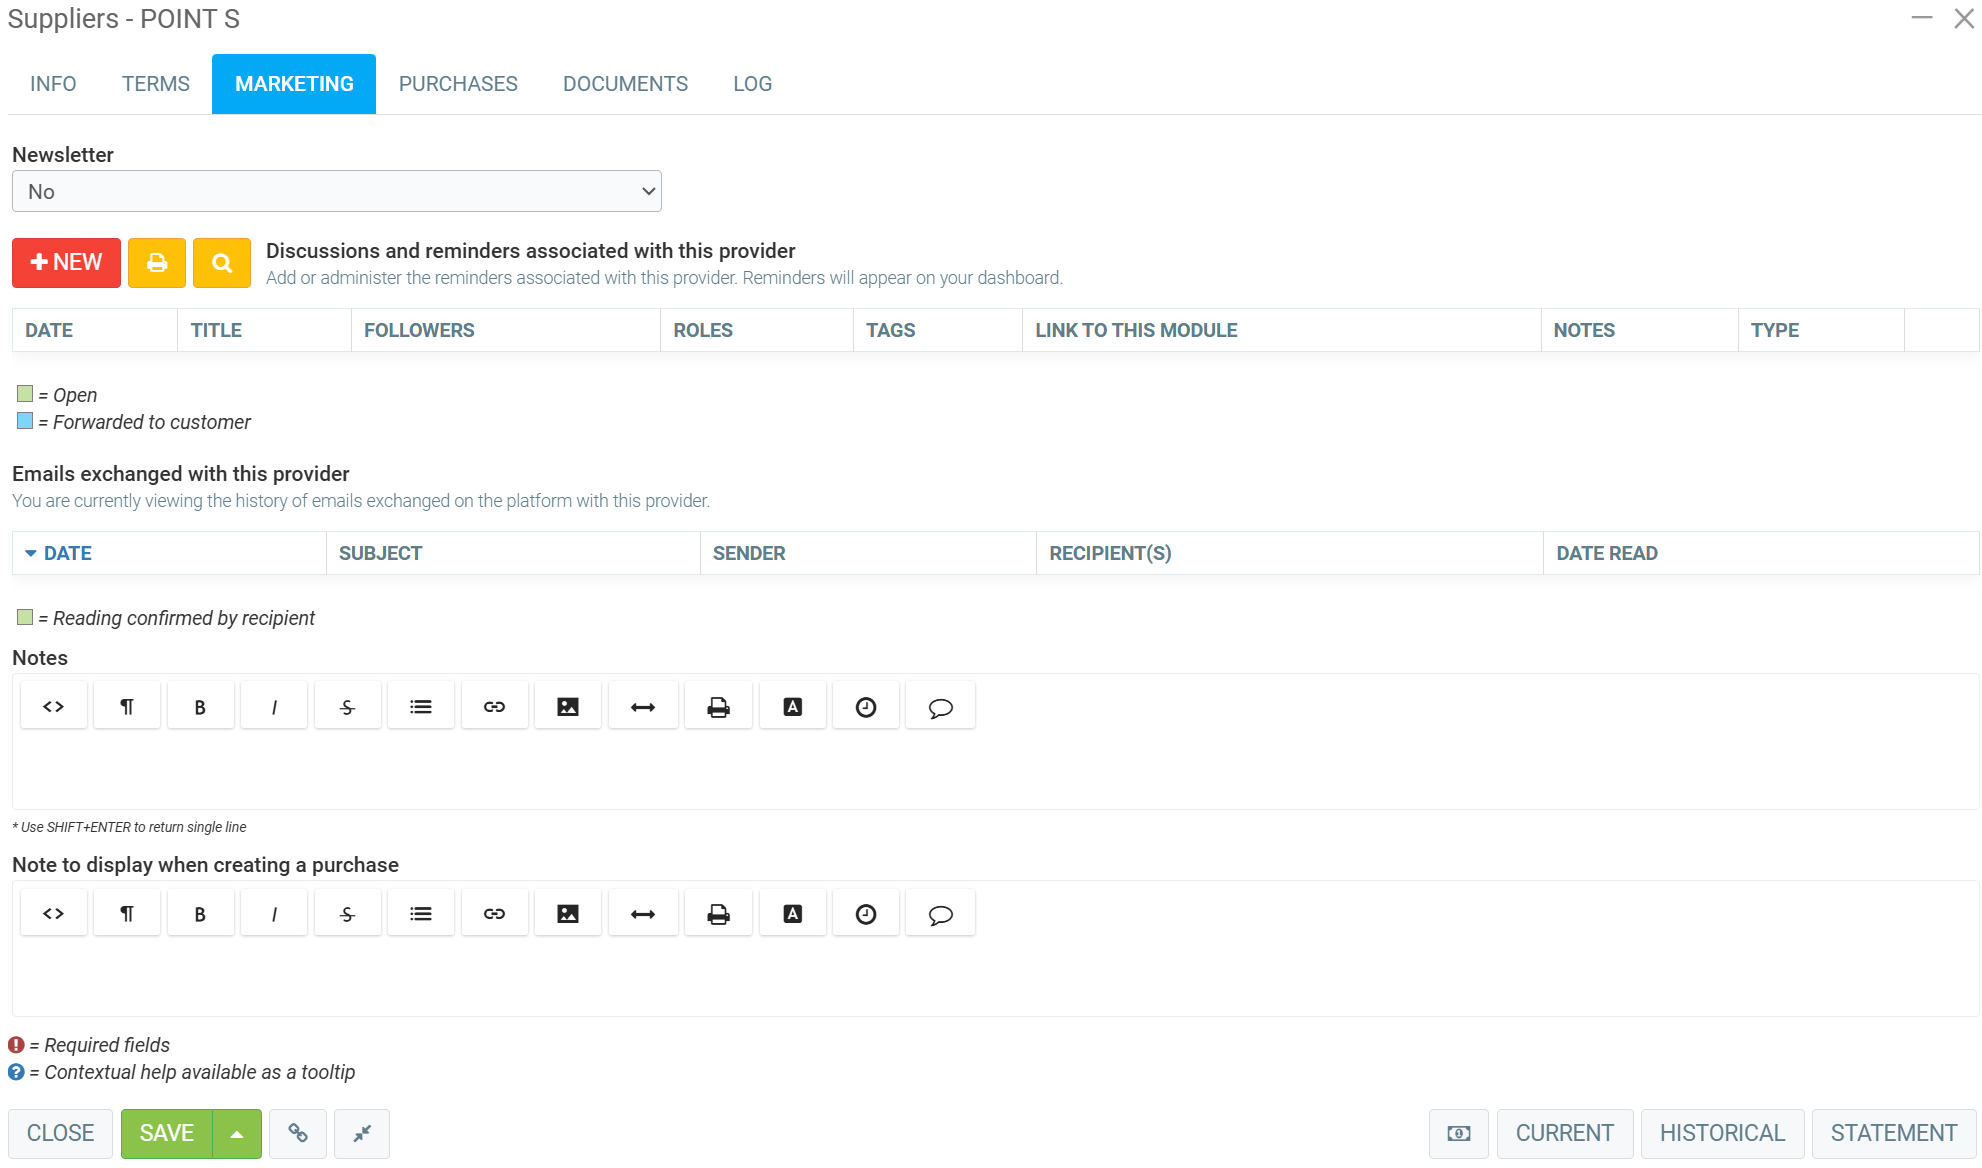Switch to the Purchases tab

pyautogui.click(x=458, y=84)
